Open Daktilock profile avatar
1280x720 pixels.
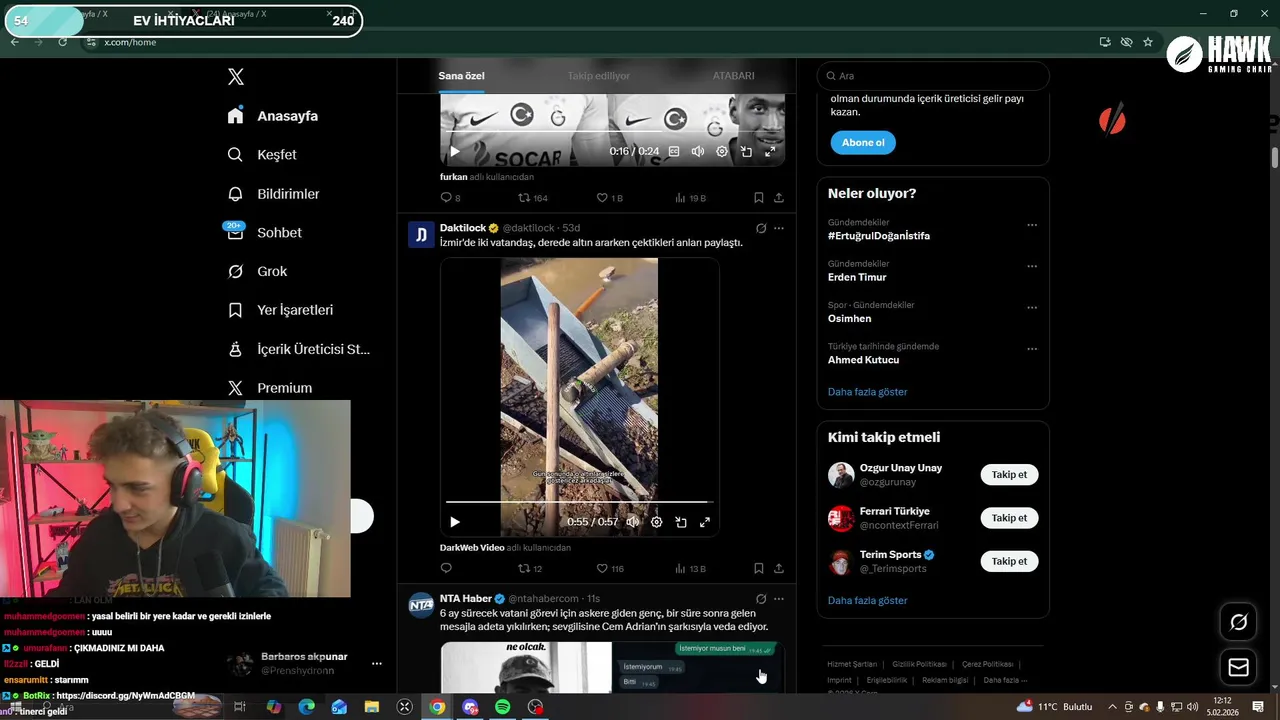tap(421, 235)
